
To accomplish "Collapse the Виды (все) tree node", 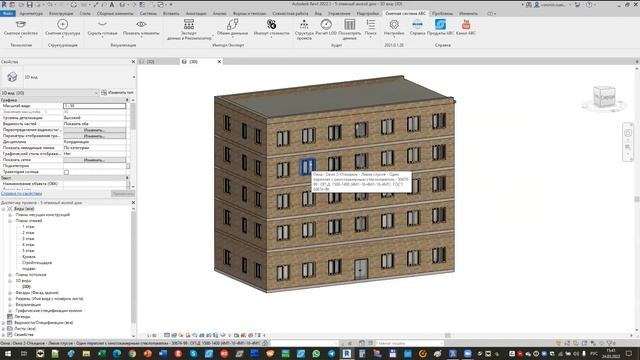I will pyautogui.click(x=4, y=209).
